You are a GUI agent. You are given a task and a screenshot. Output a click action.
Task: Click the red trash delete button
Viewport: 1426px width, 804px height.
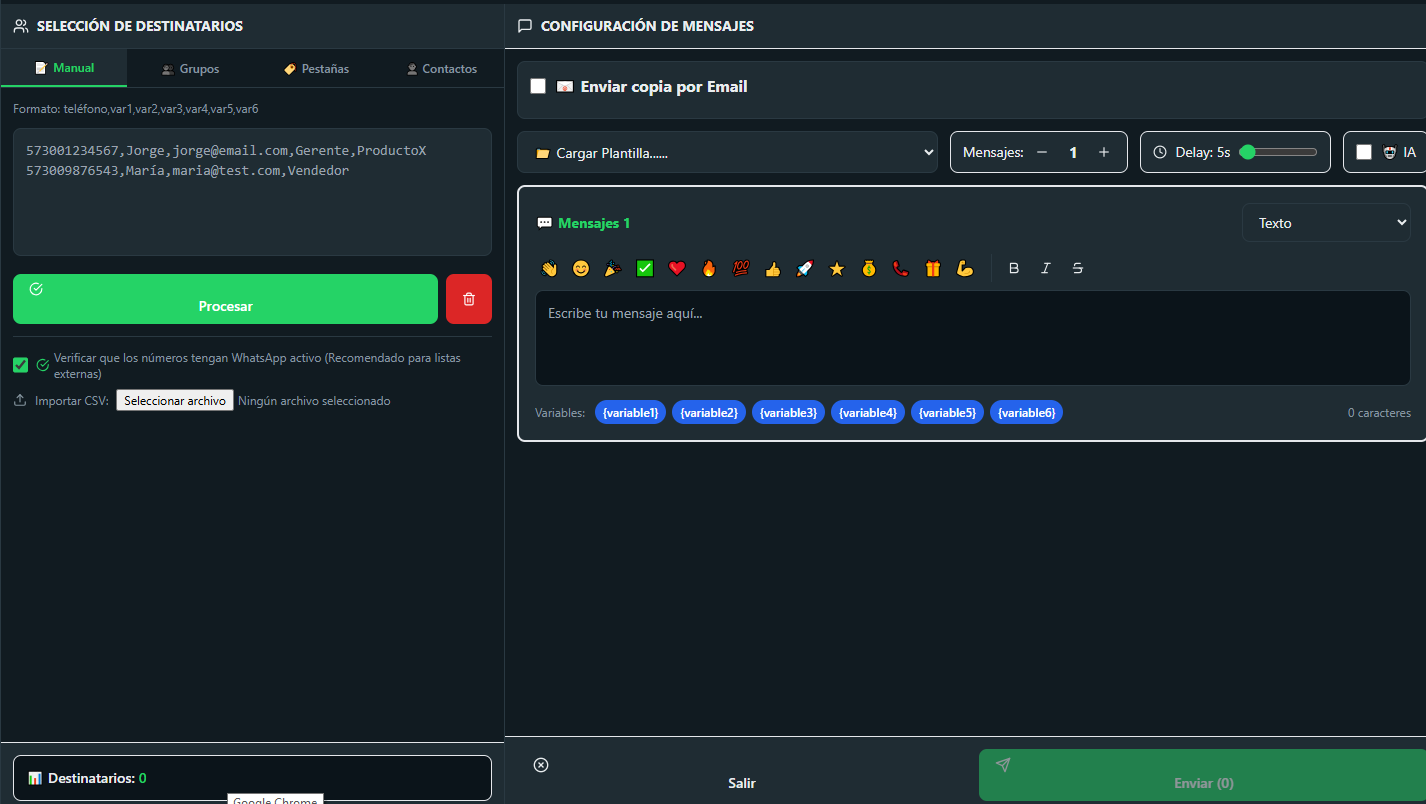pyautogui.click(x=468, y=299)
